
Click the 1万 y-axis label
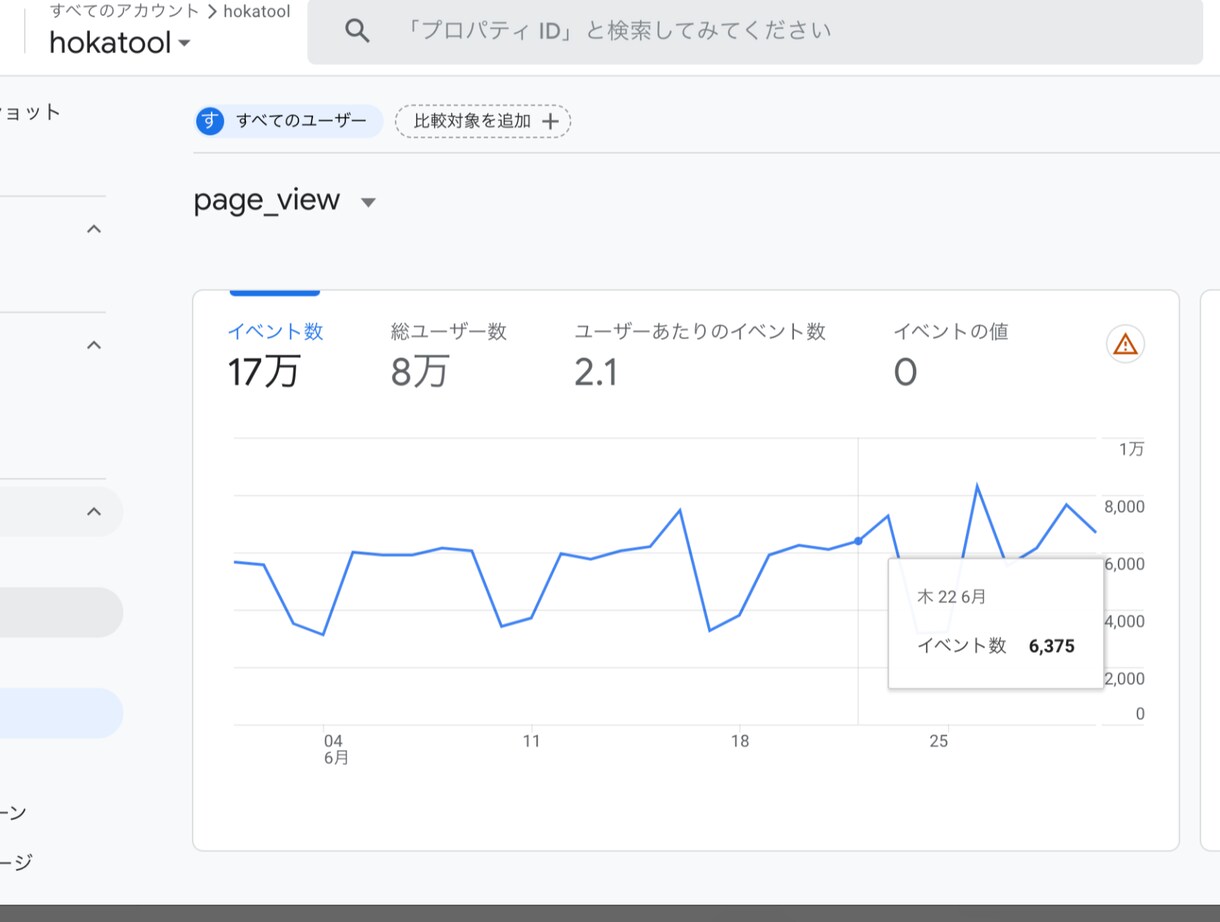coord(1132,449)
